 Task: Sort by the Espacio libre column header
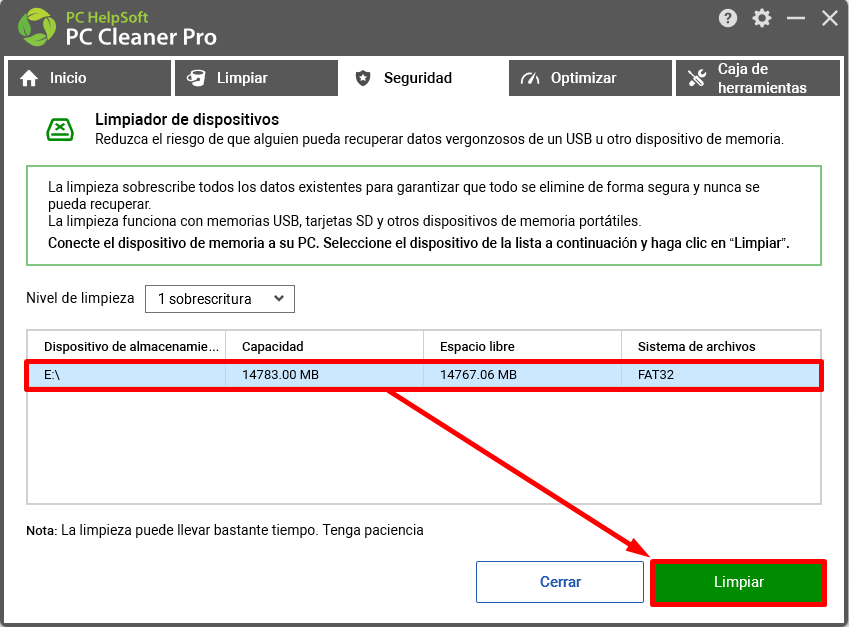[x=523, y=347]
